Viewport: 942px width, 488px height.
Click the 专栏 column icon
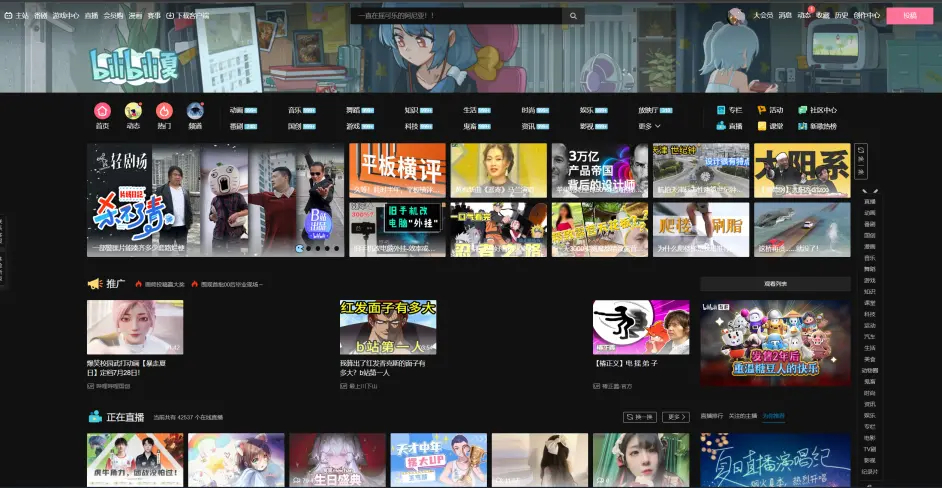(x=721, y=110)
